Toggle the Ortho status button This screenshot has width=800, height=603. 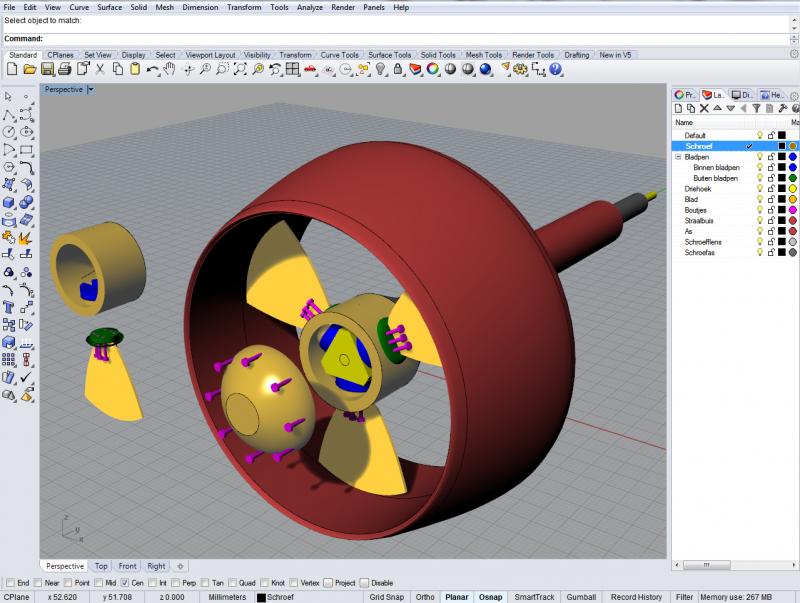tap(425, 597)
